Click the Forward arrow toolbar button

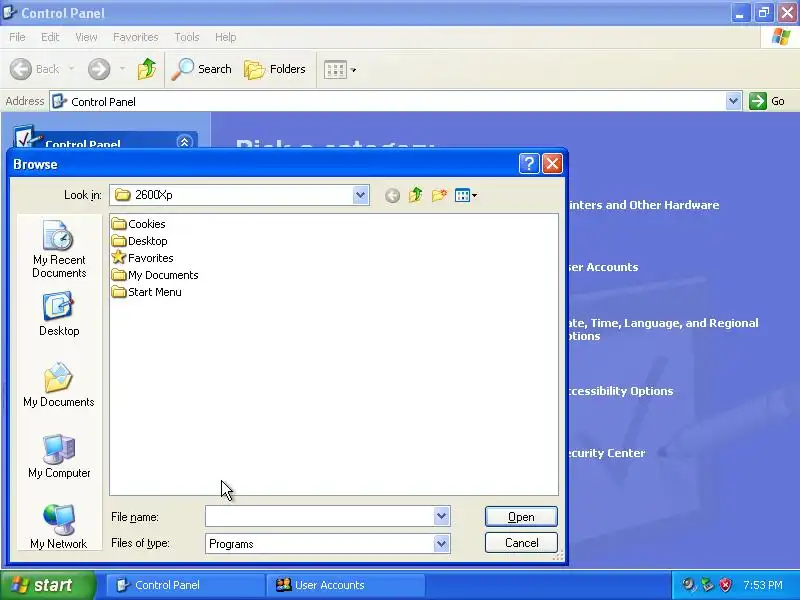(99, 69)
